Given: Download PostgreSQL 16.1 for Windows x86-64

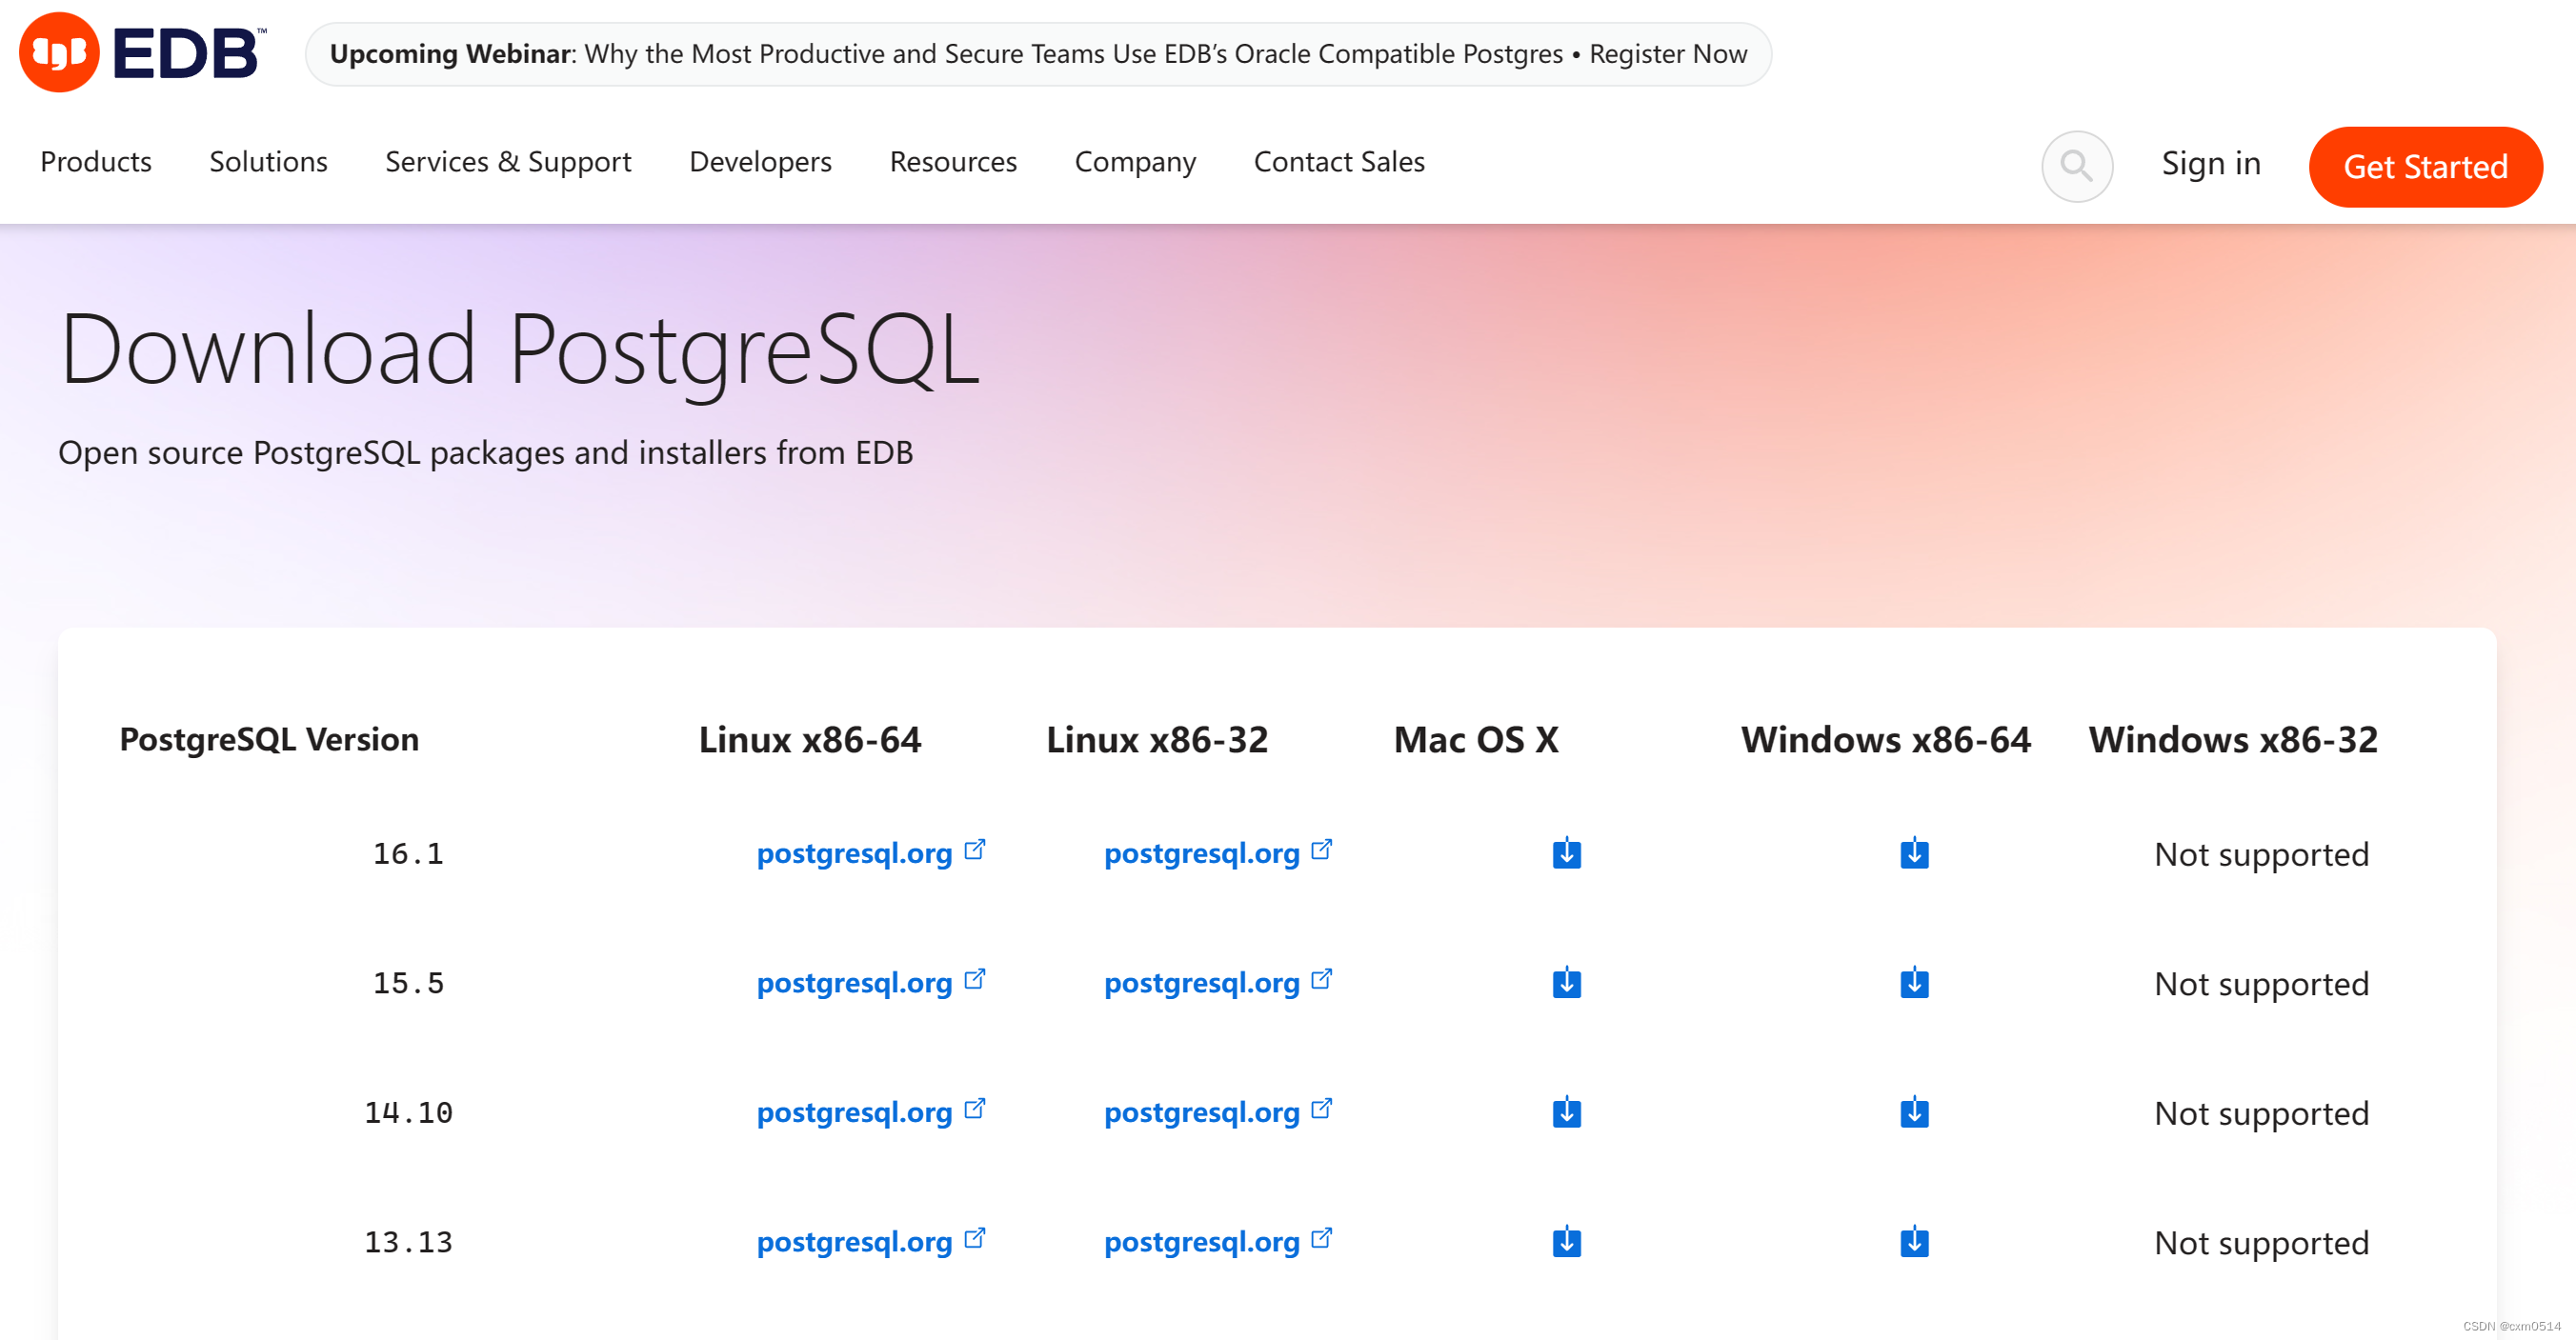Looking at the screenshot, I should tap(1913, 853).
